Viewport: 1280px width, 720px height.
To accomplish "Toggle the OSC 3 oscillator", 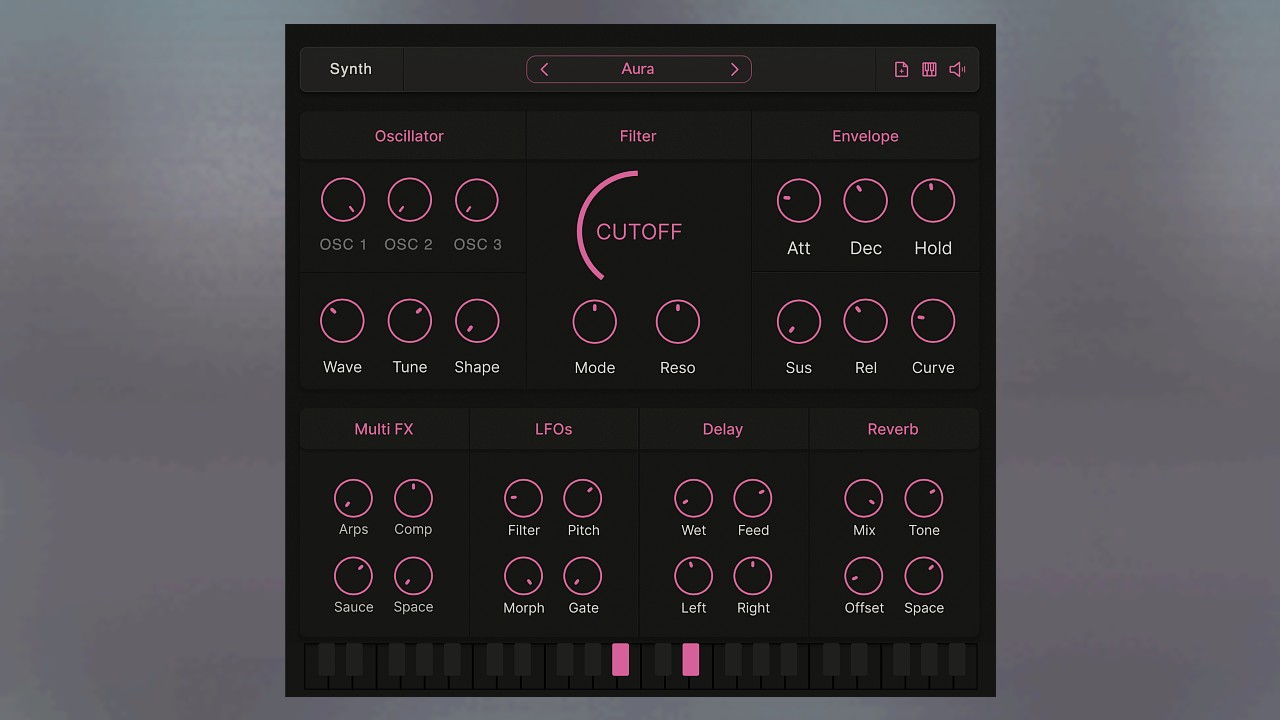I will (x=477, y=200).
